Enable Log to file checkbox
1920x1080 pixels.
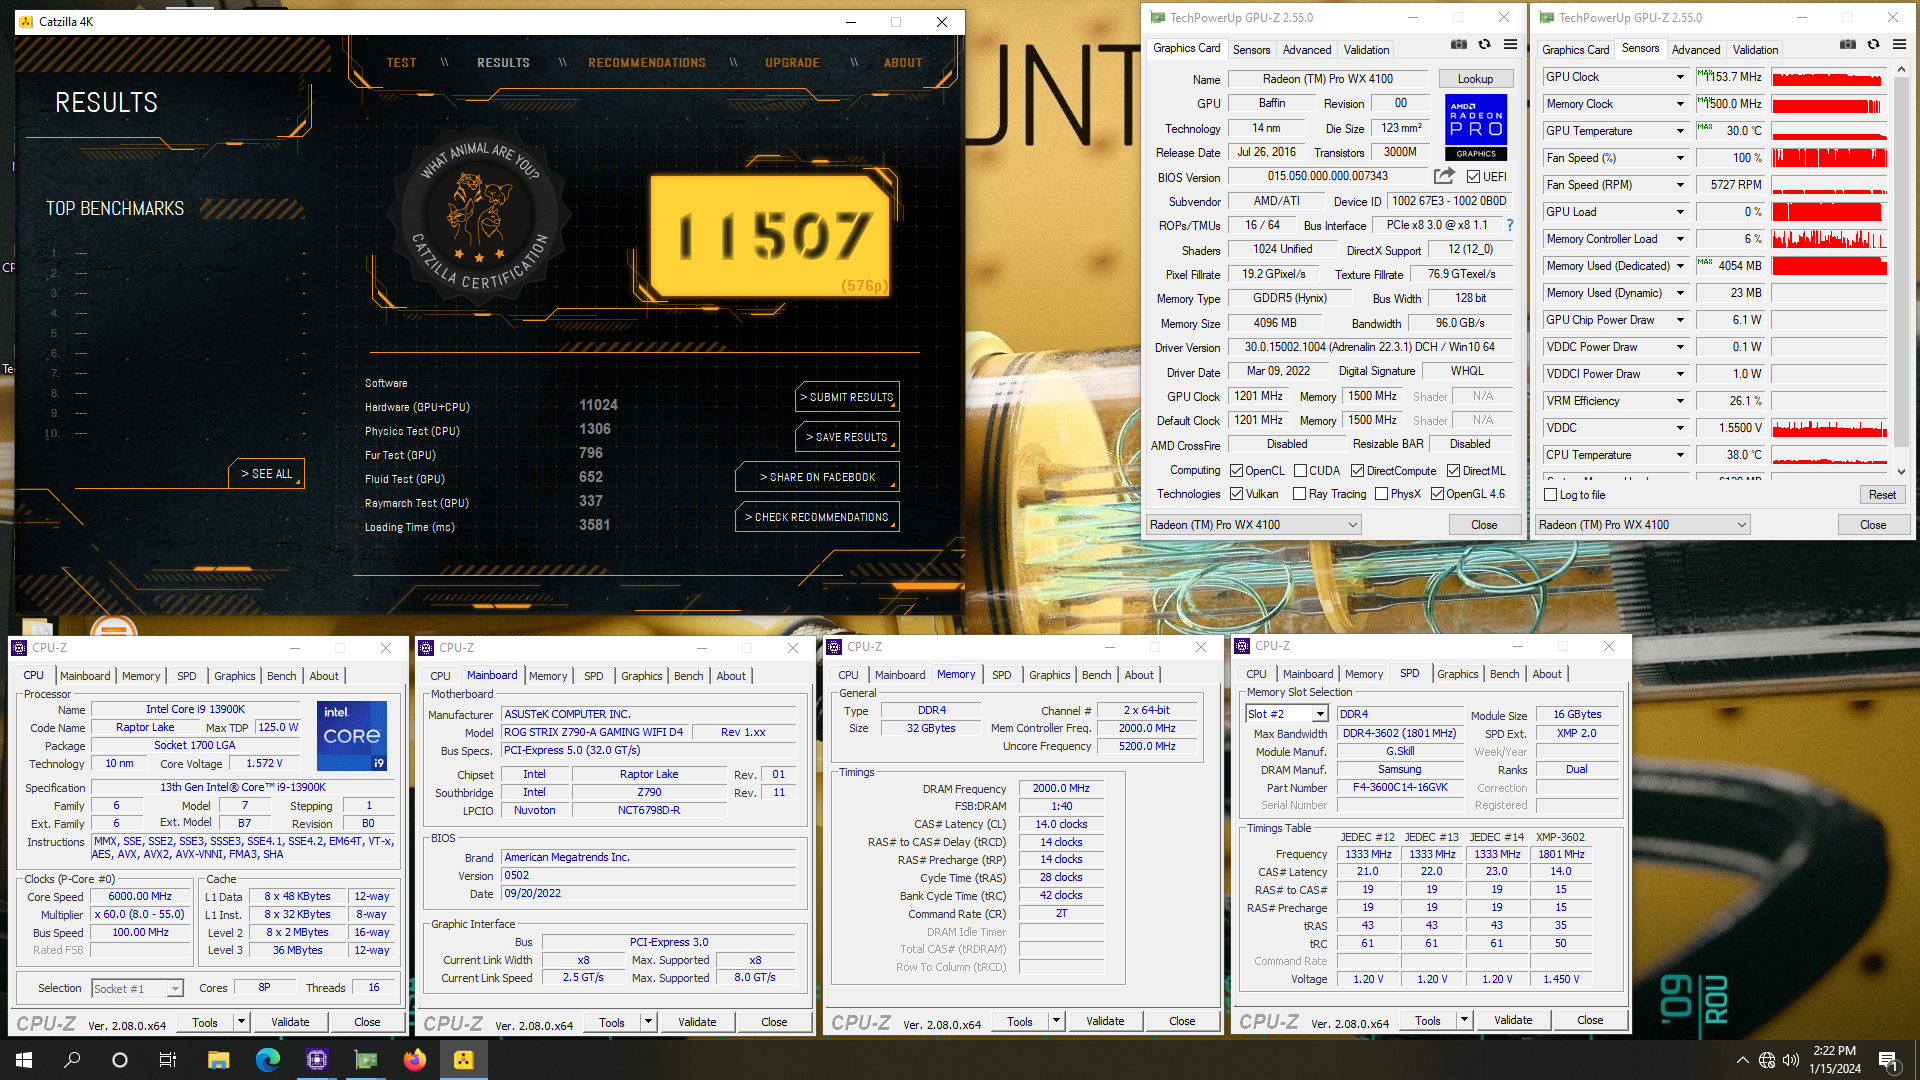(x=1550, y=495)
